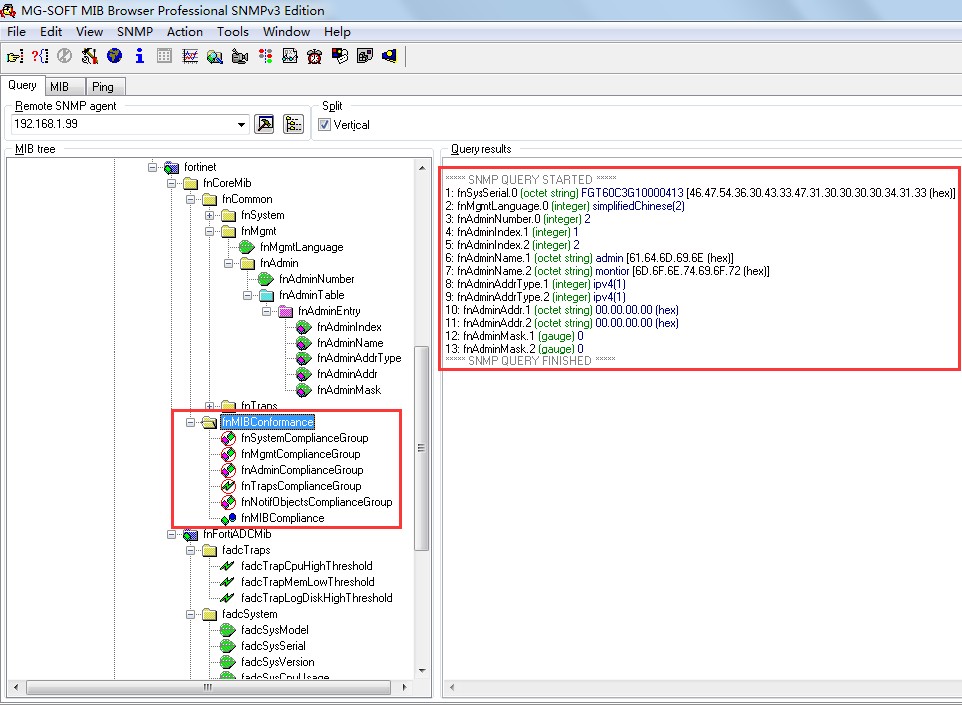Image resolution: width=962 pixels, height=705 pixels.
Task: Open the Action menu
Action: [x=185, y=32]
